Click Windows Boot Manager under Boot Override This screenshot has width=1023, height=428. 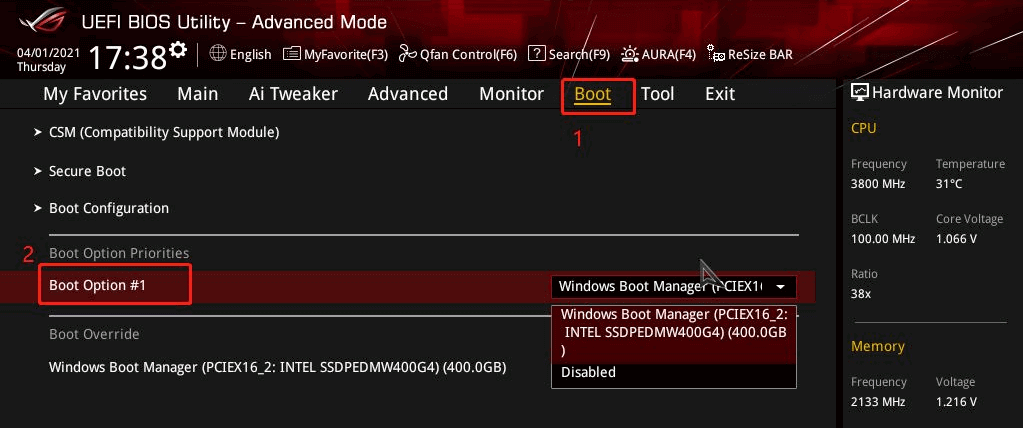[x=278, y=367]
